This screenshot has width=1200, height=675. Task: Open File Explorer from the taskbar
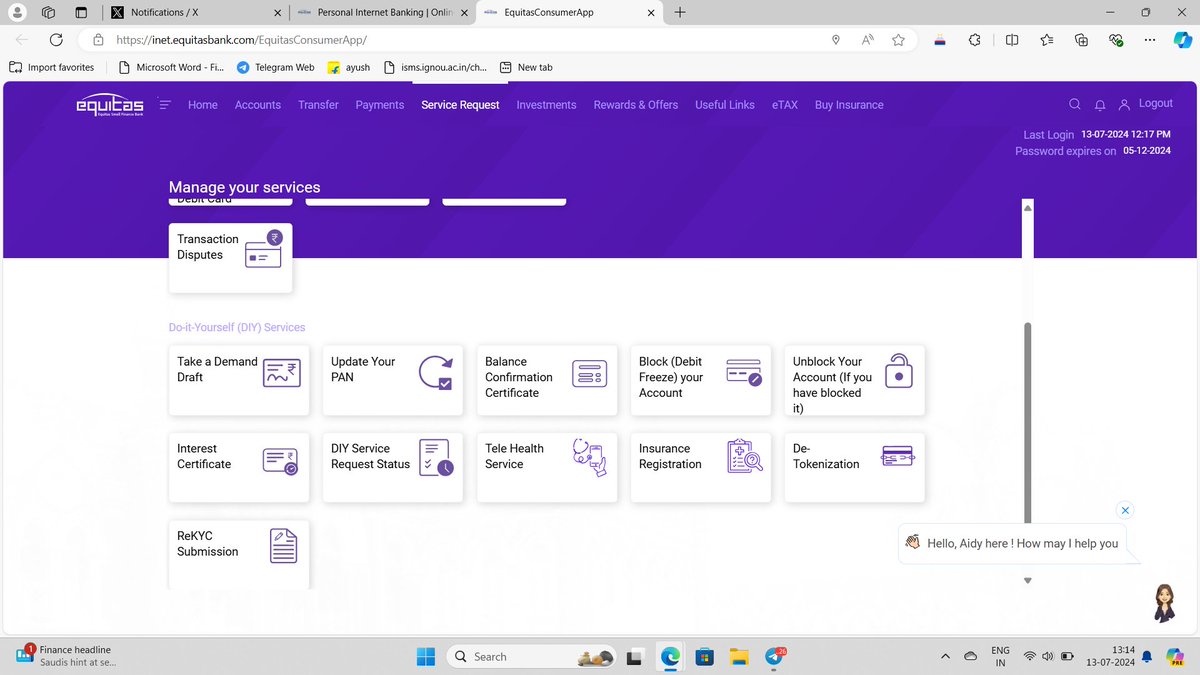[739, 656]
